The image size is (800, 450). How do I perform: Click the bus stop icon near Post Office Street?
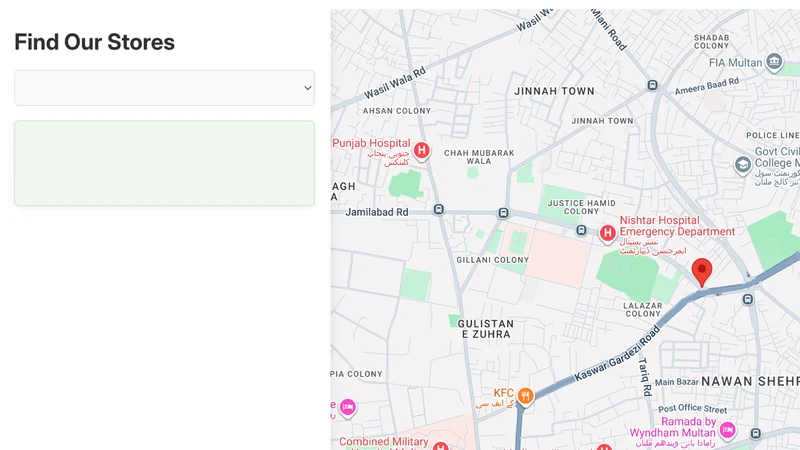click(x=756, y=434)
